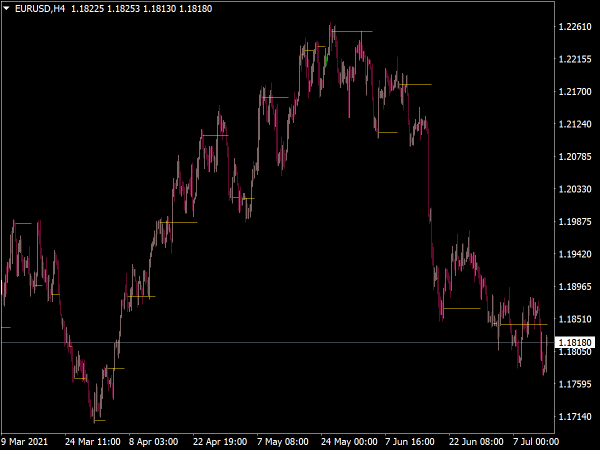Click the 1.18965 price scale label

click(575, 287)
